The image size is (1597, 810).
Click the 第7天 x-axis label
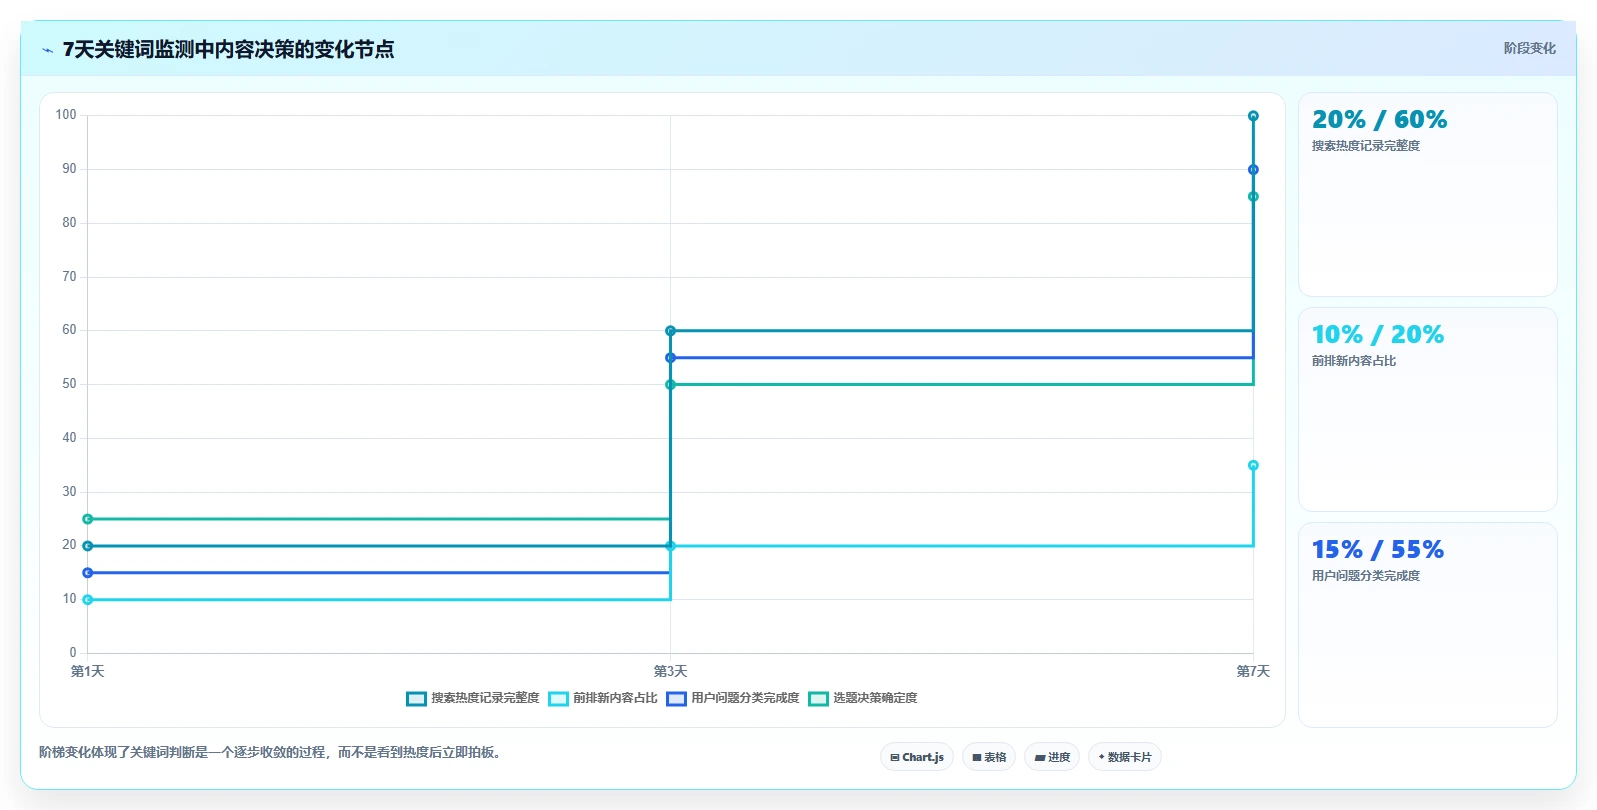[1253, 671]
